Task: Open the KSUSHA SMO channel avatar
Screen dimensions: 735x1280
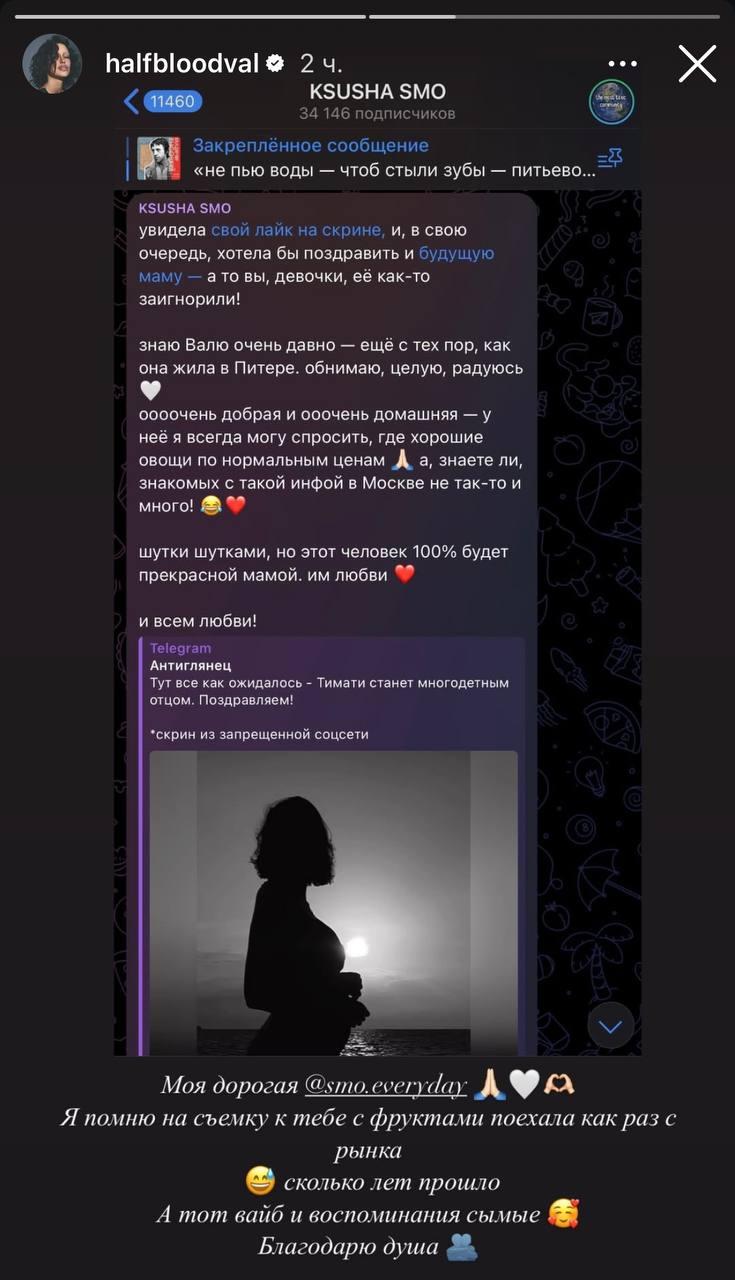Action: coord(611,102)
